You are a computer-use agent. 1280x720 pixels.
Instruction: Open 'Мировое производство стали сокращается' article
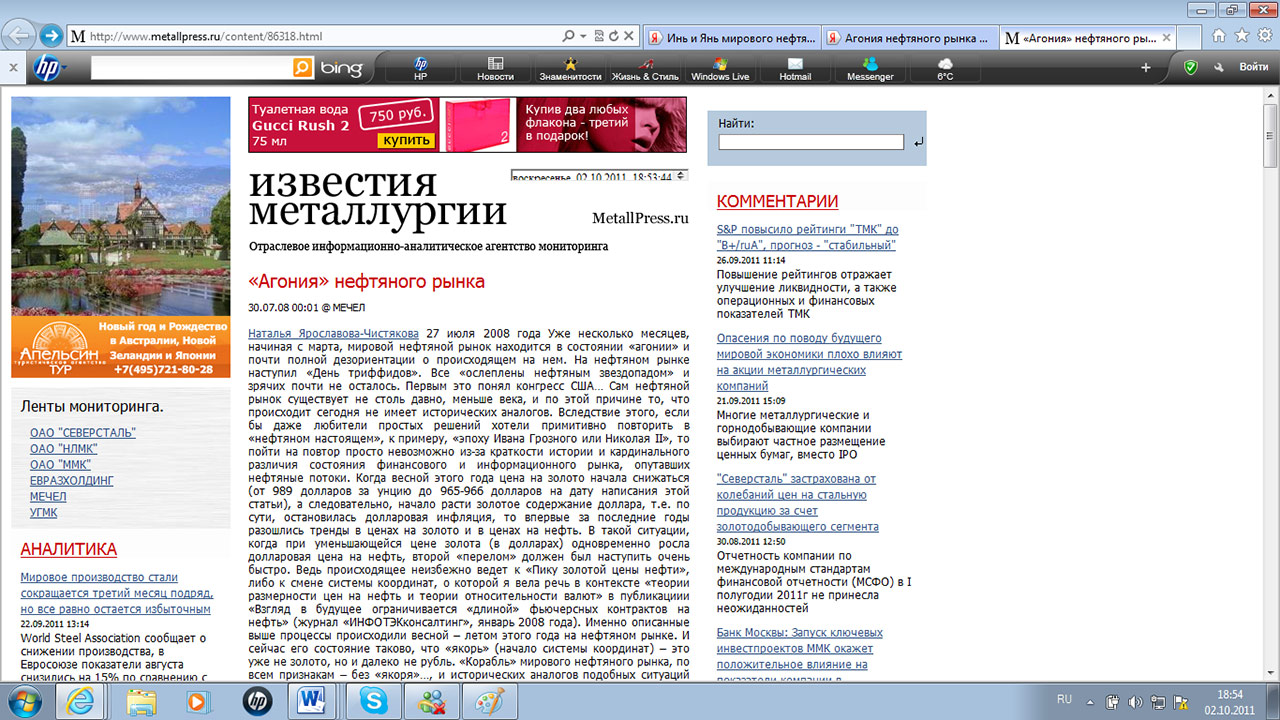[x=116, y=593]
